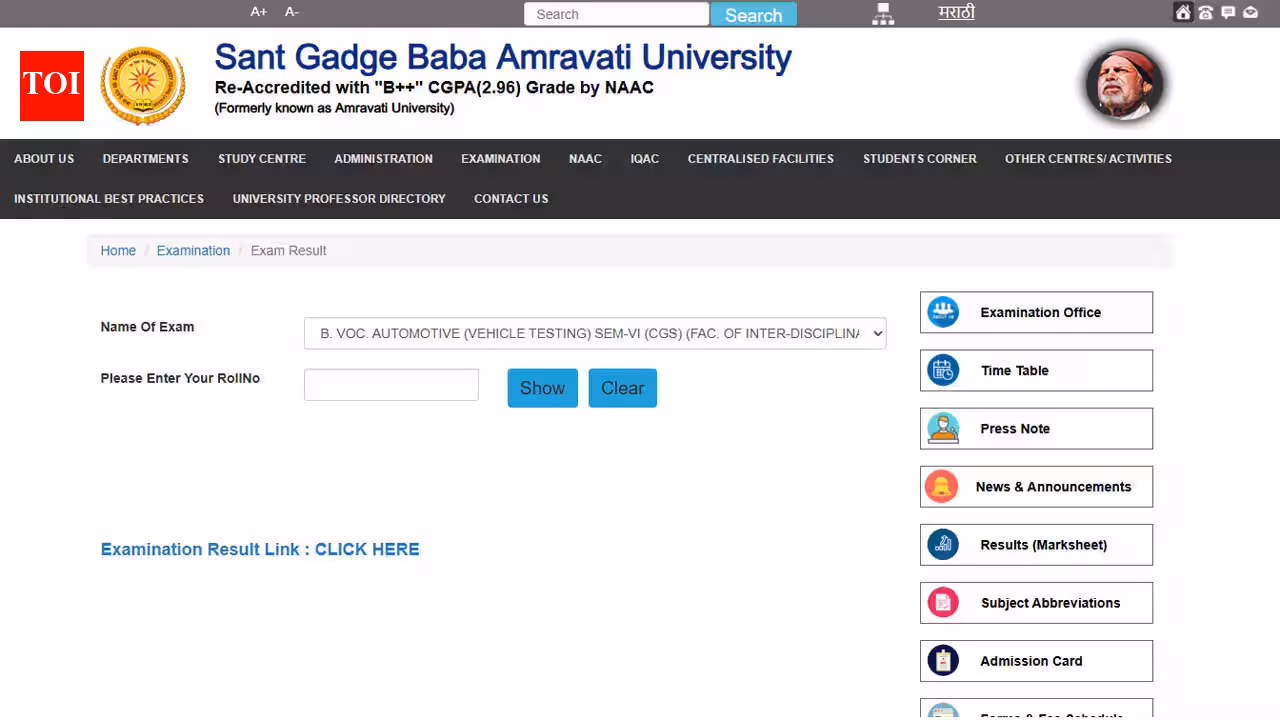Open the Administration menu
The image size is (1280, 720).
(x=383, y=159)
